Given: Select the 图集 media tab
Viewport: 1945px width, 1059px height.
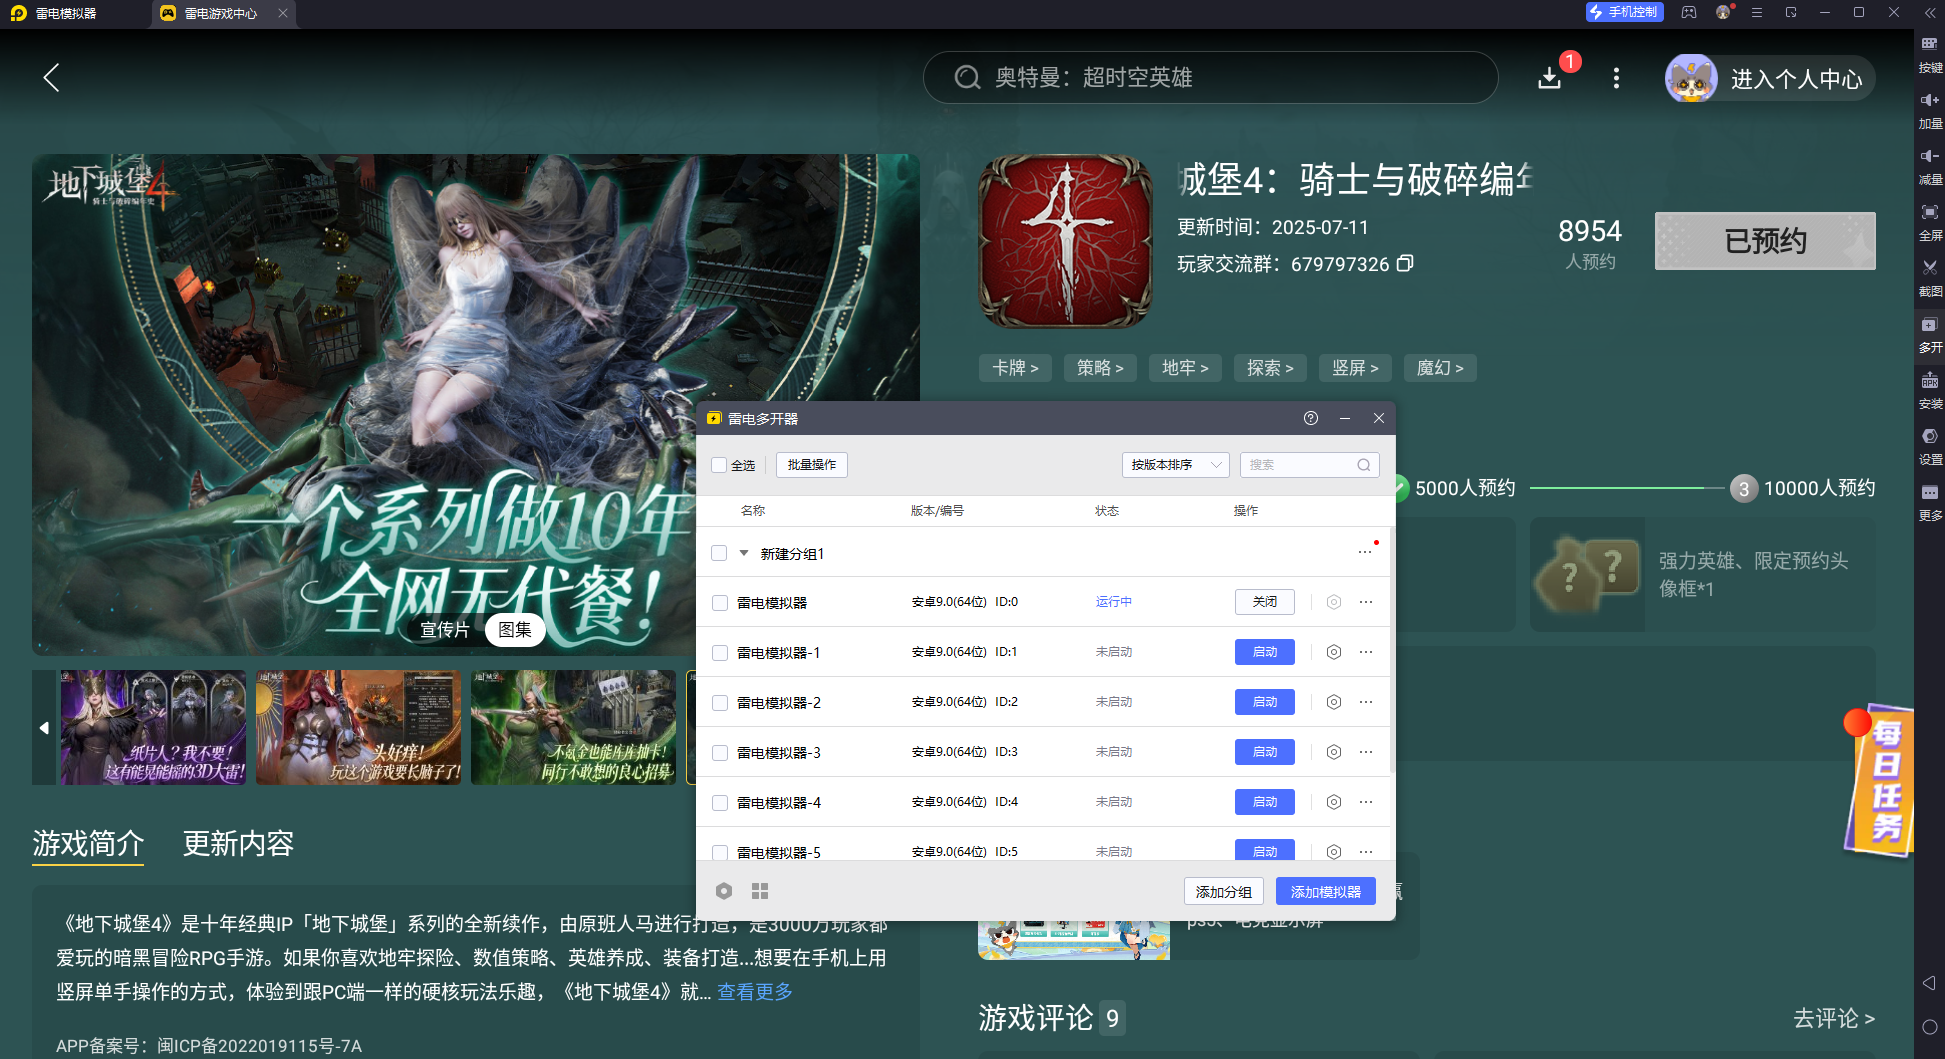Looking at the screenshot, I should [515, 630].
